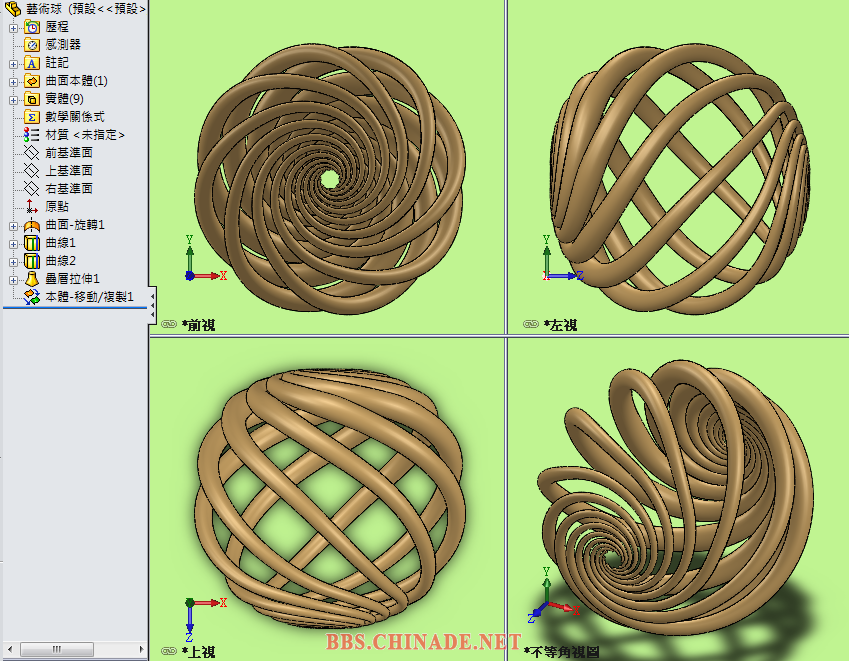Click the YZ axis triad in 左視 viewport
The image size is (849, 661).
click(x=563, y=258)
